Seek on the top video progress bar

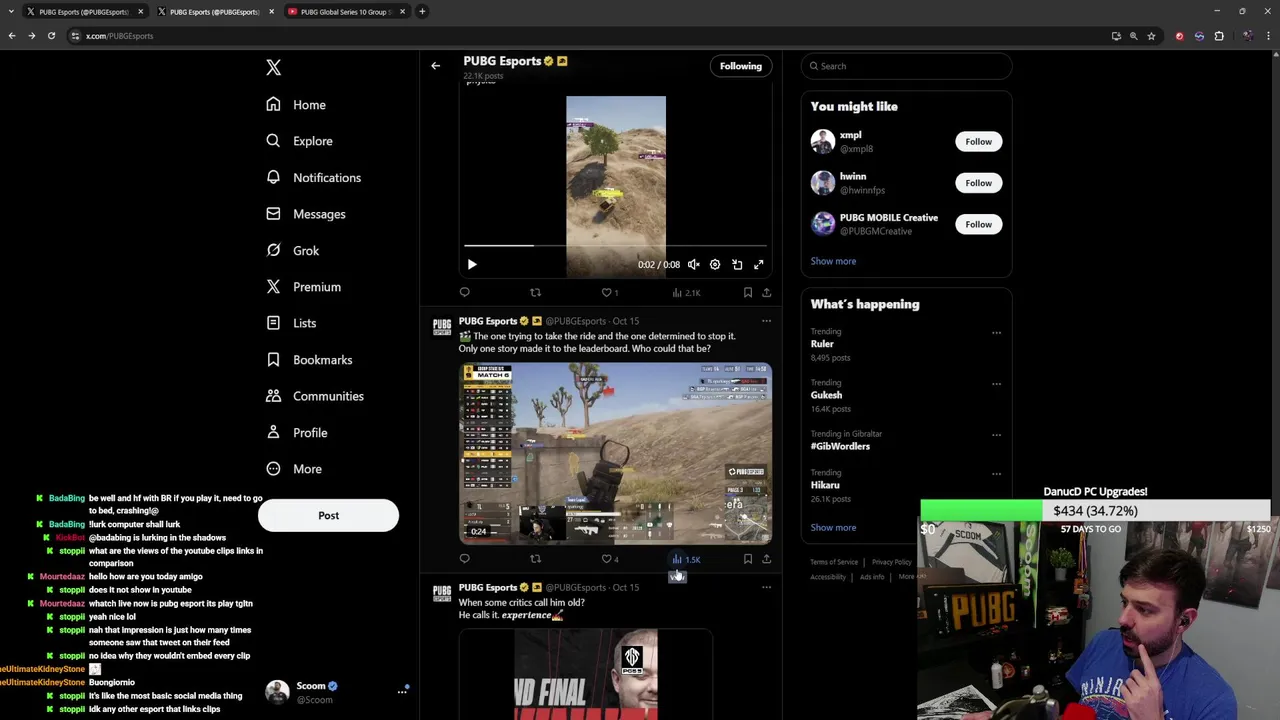(615, 245)
